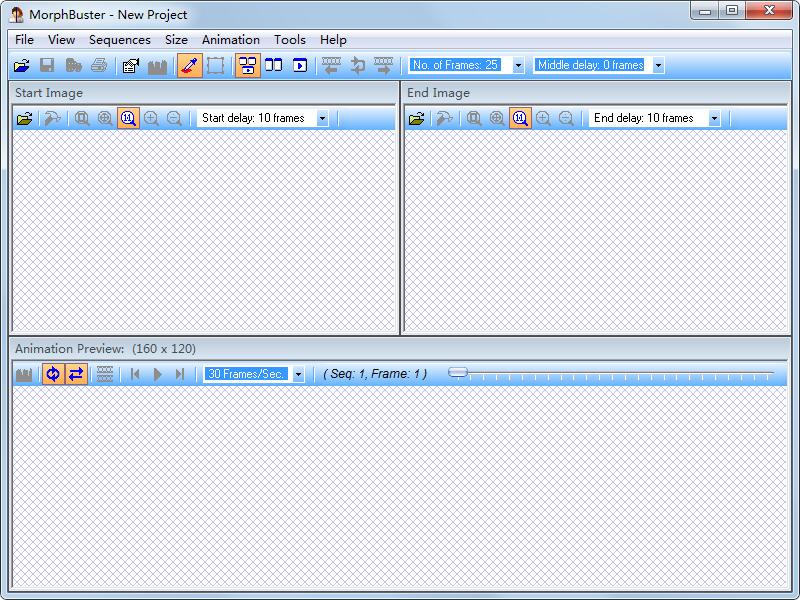The width and height of the screenshot is (800, 600).
Task: Zoom in on the End Image
Action: [x=543, y=118]
